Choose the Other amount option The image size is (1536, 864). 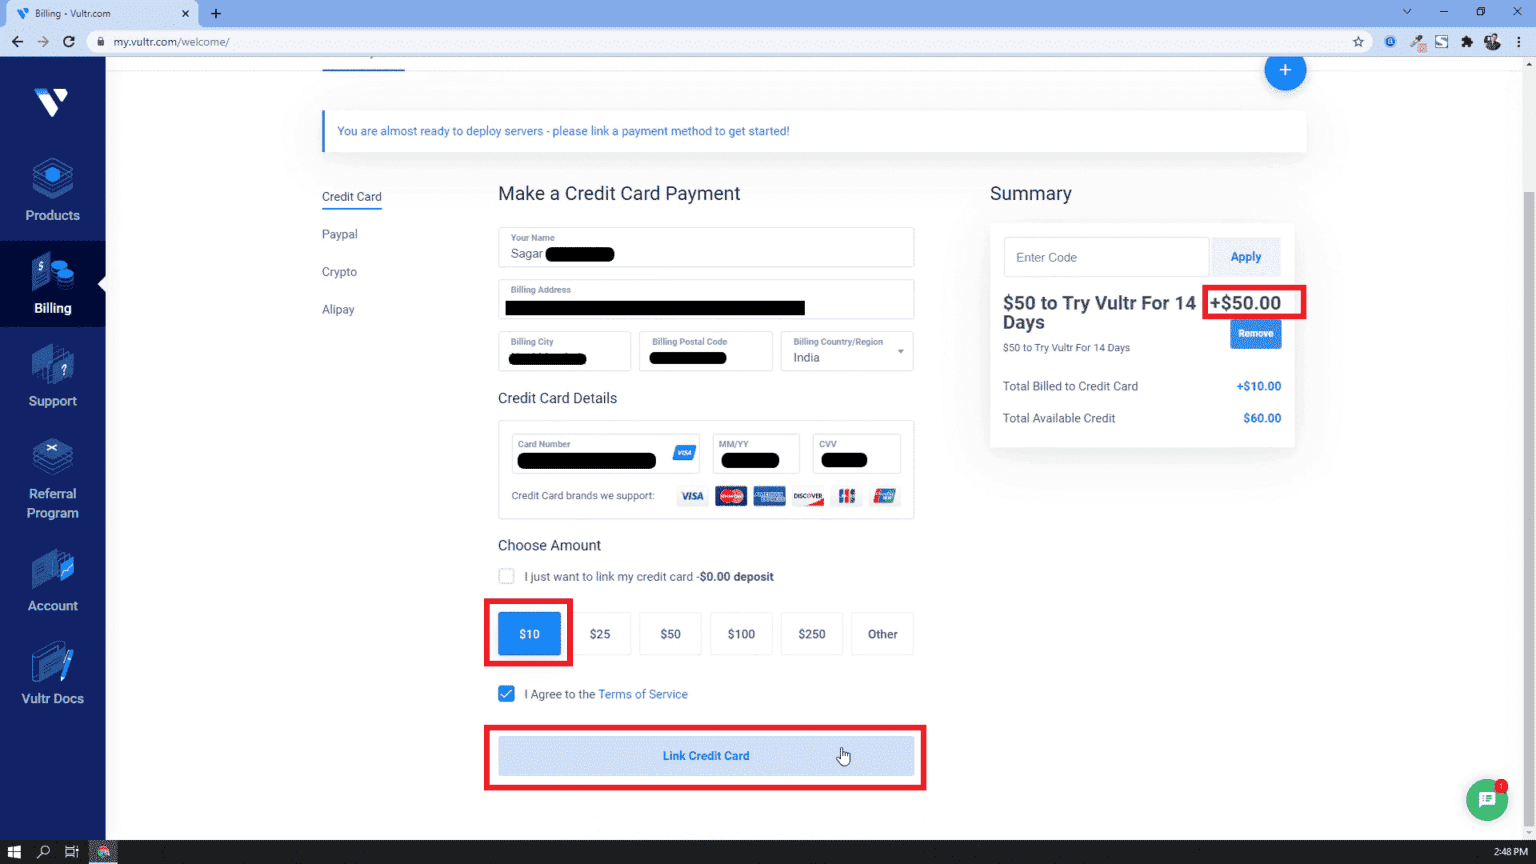882,634
